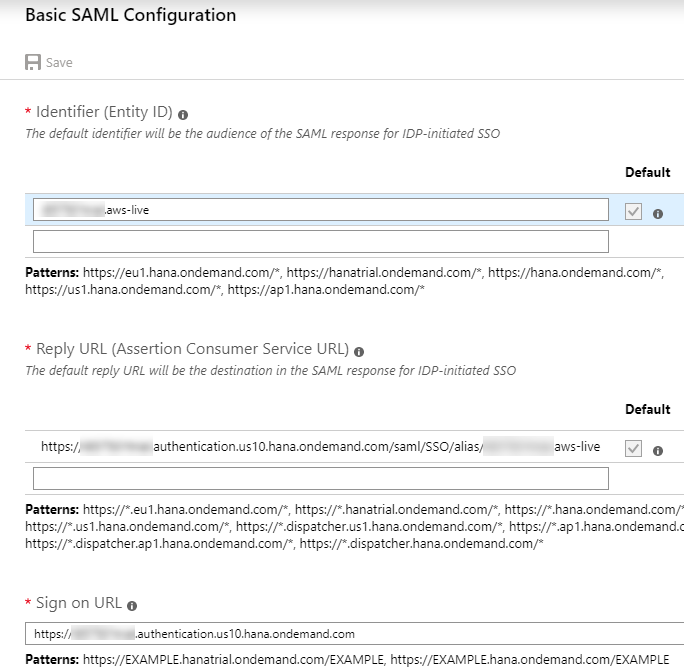
Task: Click the Default header above Reply URL checkbox
Action: 647,409
